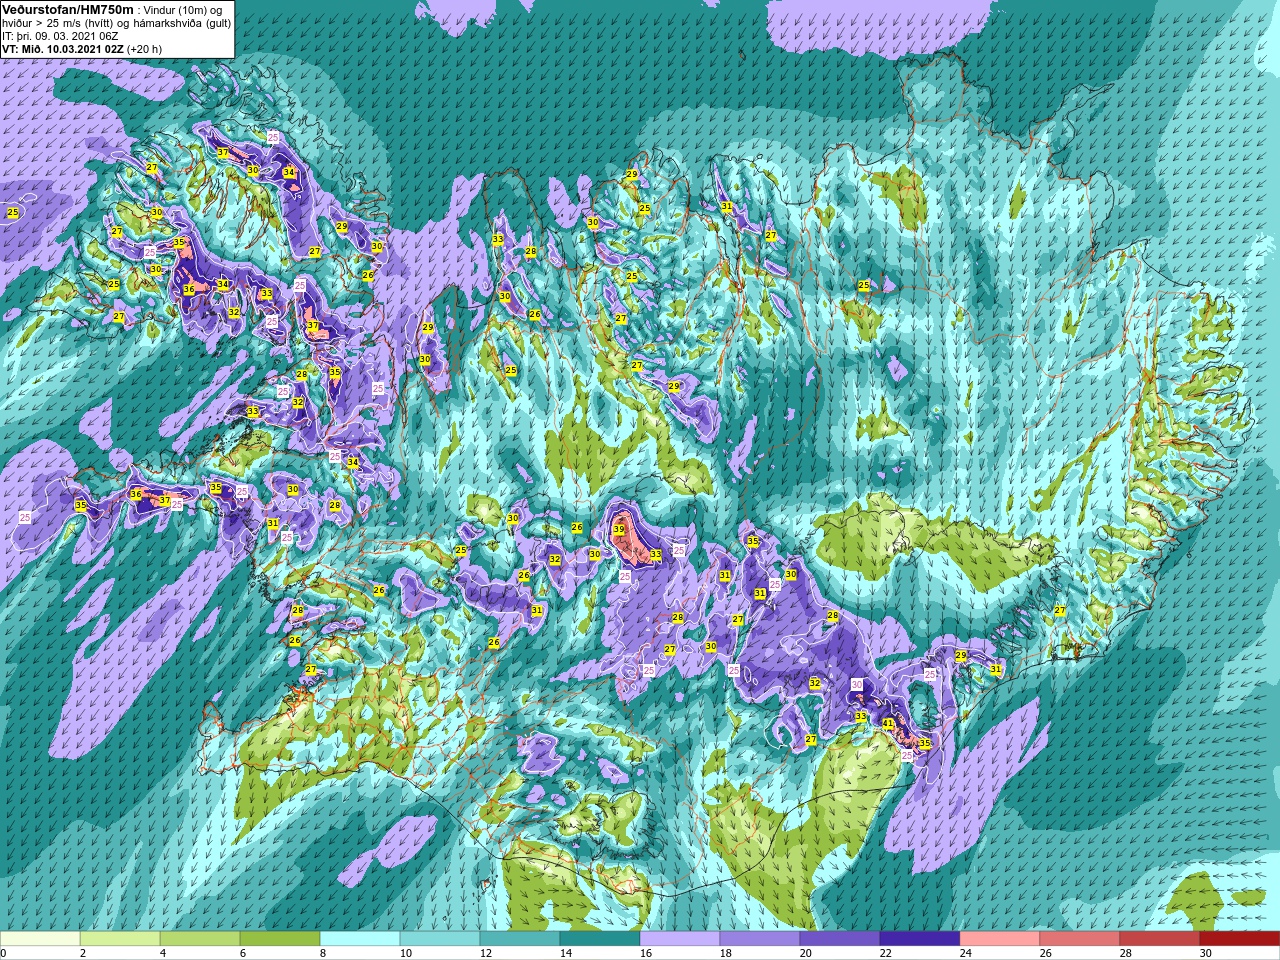Pick the salmon 26–28 legend swatch
The image size is (1280, 960).
[x=1080, y=939]
